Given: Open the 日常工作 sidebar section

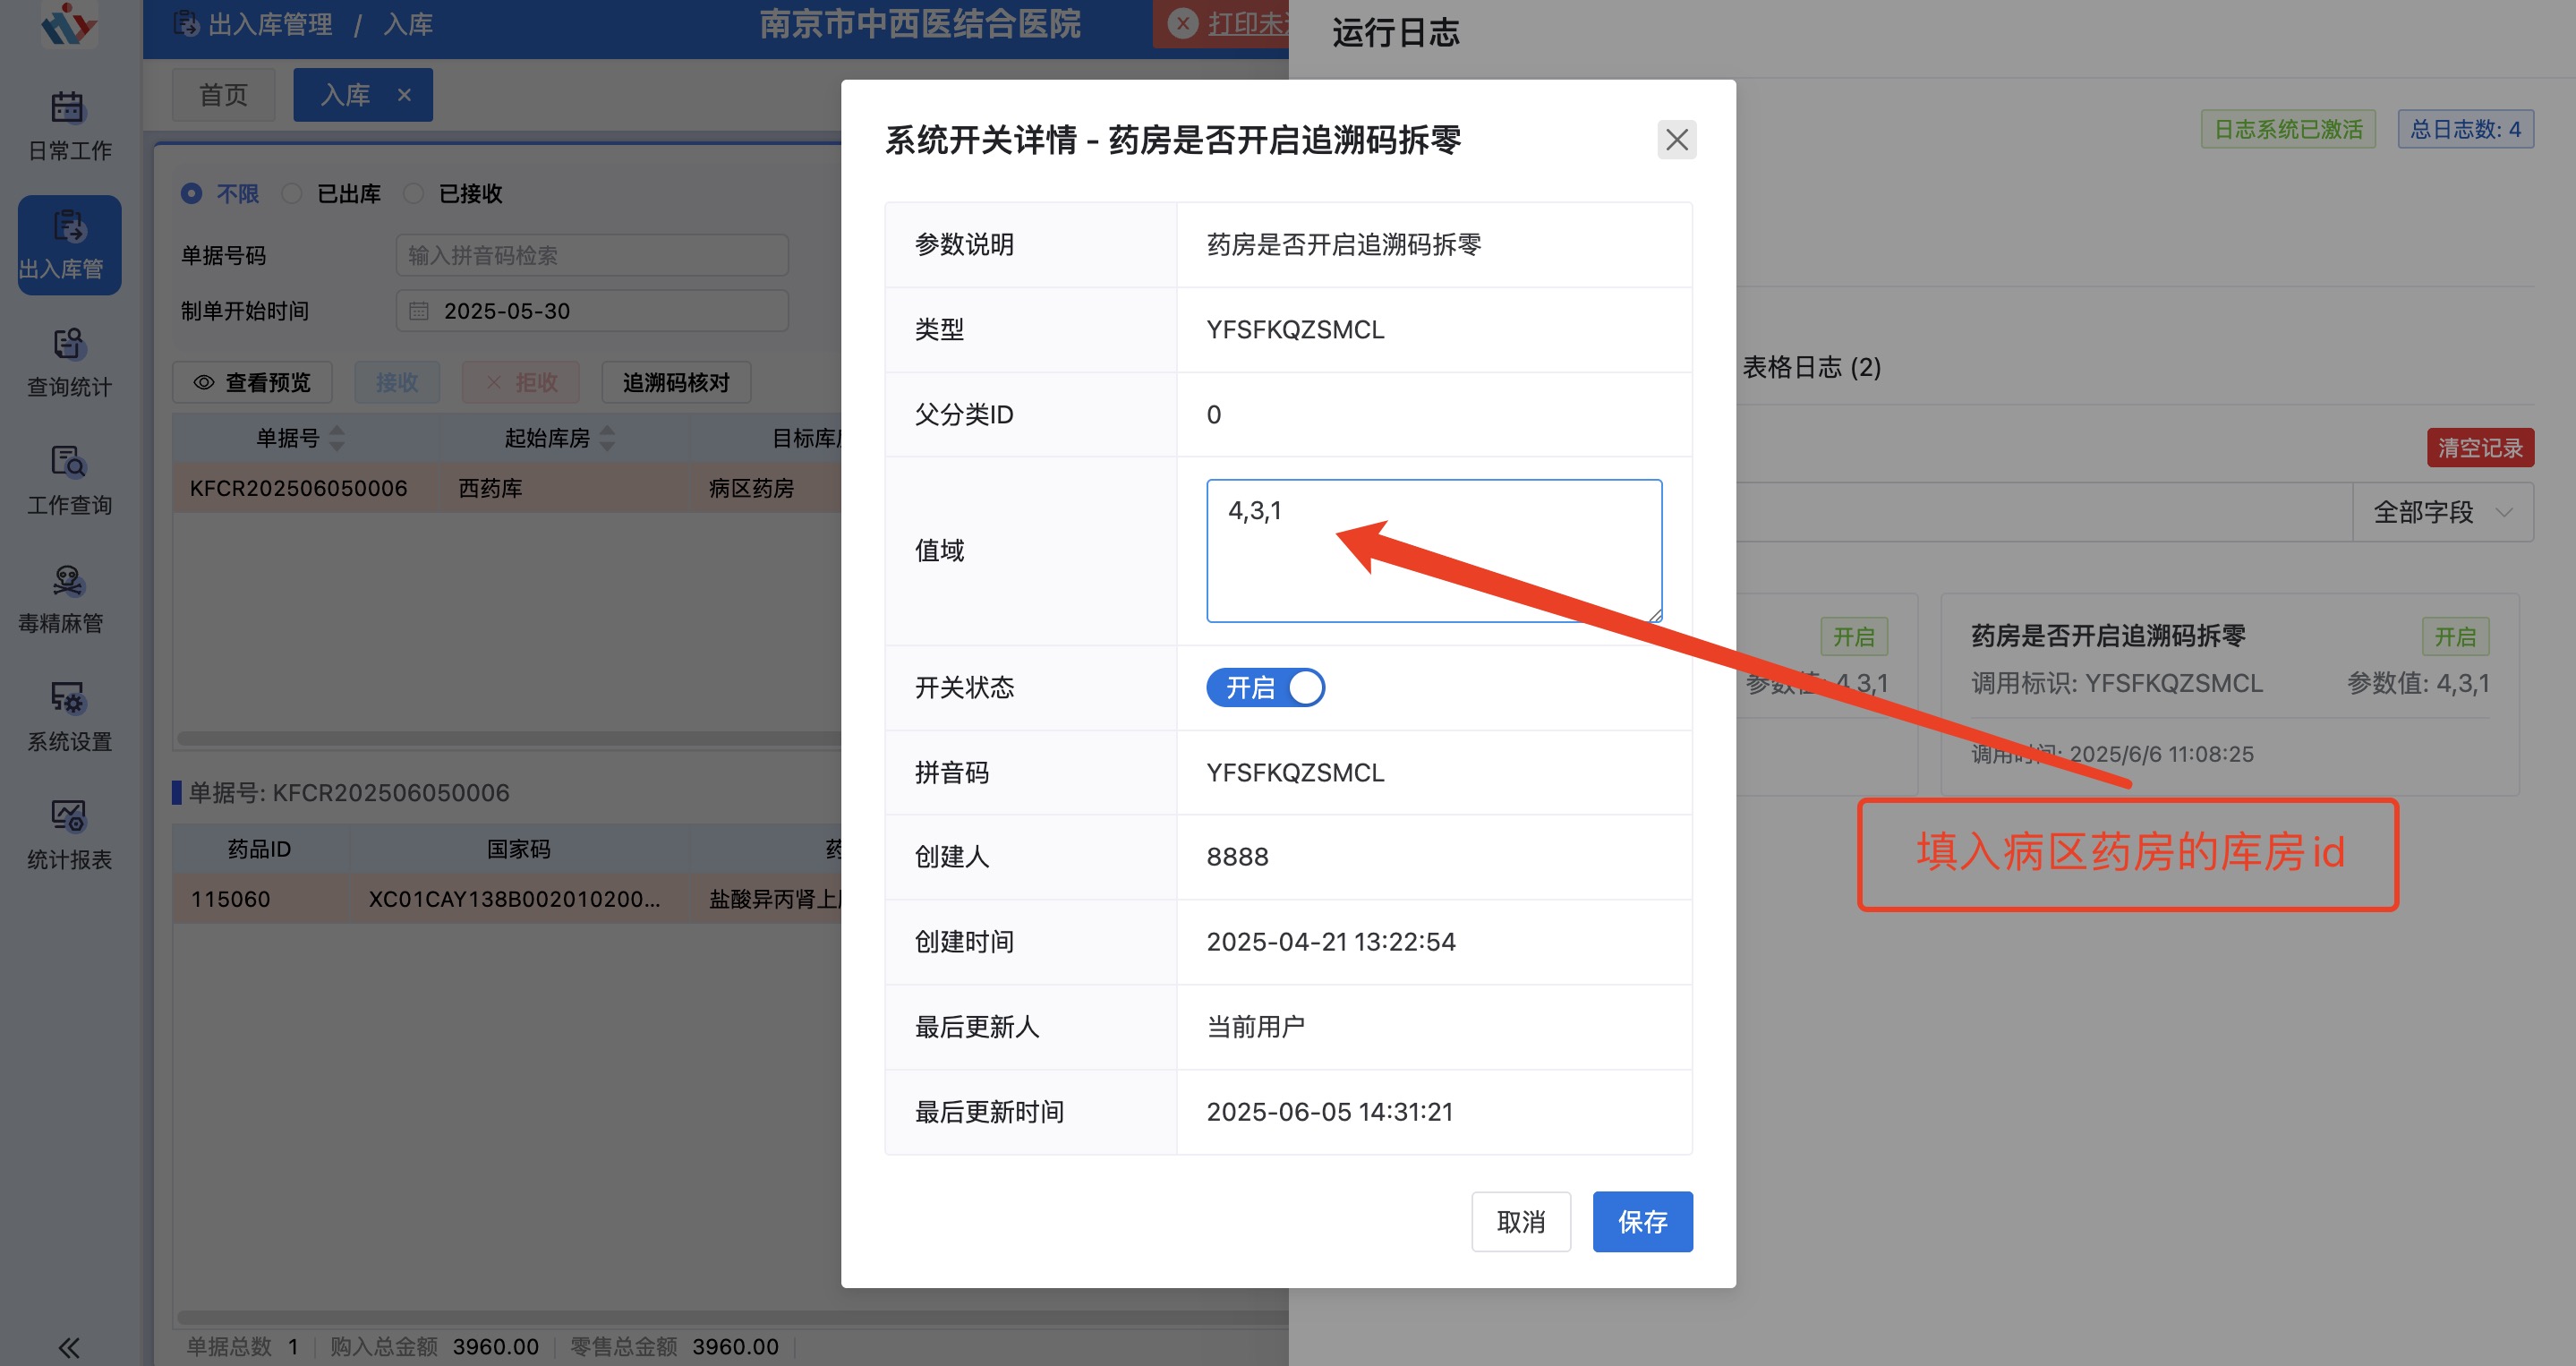Looking at the screenshot, I should (x=66, y=124).
